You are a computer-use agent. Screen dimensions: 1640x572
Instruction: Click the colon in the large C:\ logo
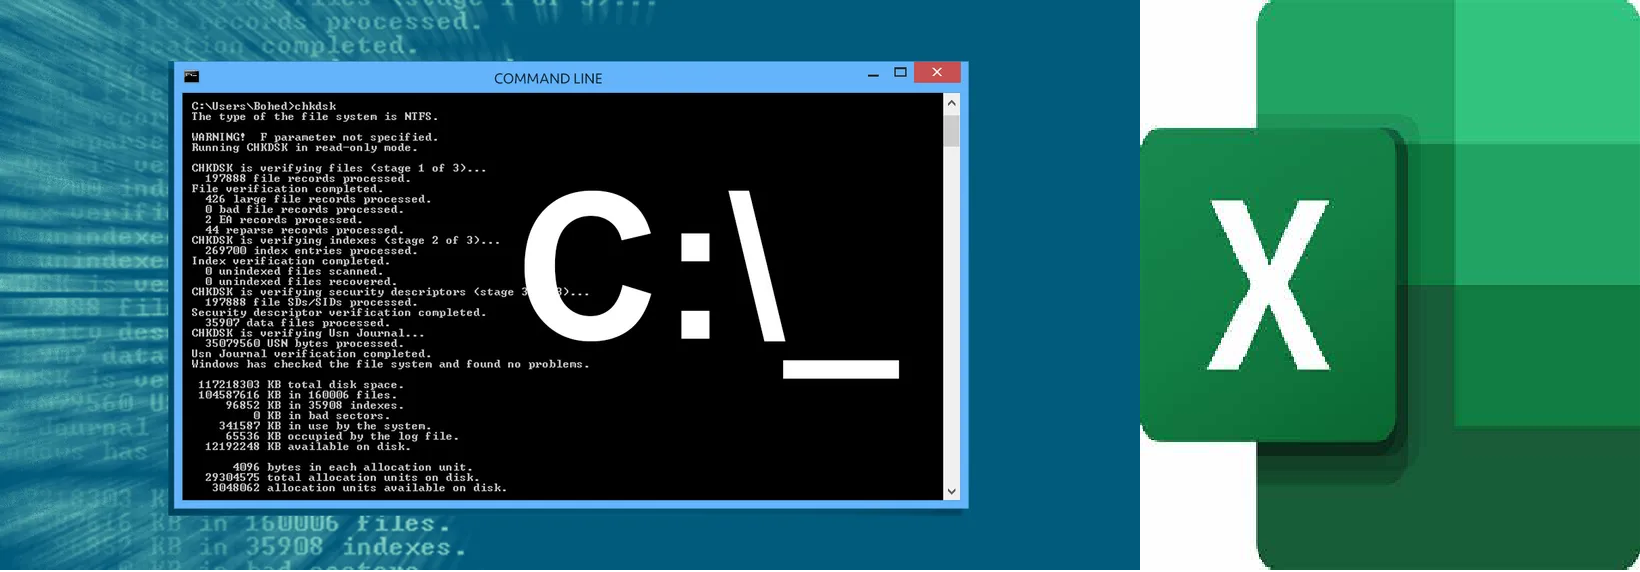point(695,285)
